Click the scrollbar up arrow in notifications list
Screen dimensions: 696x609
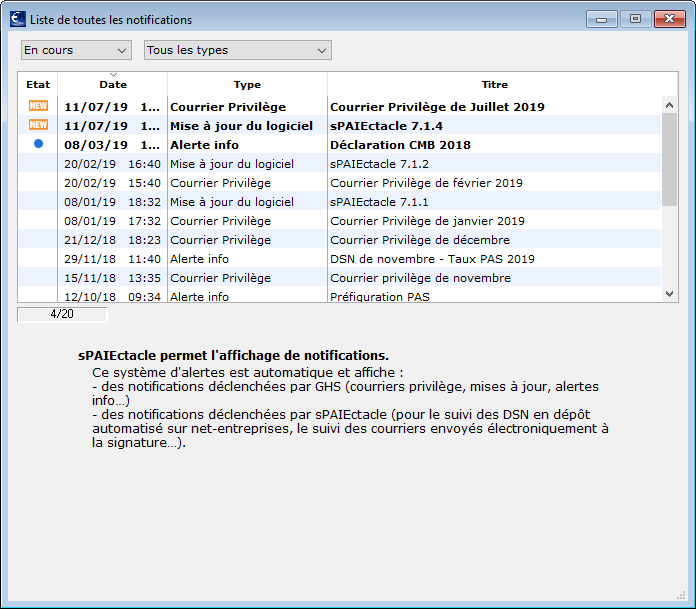[x=669, y=105]
